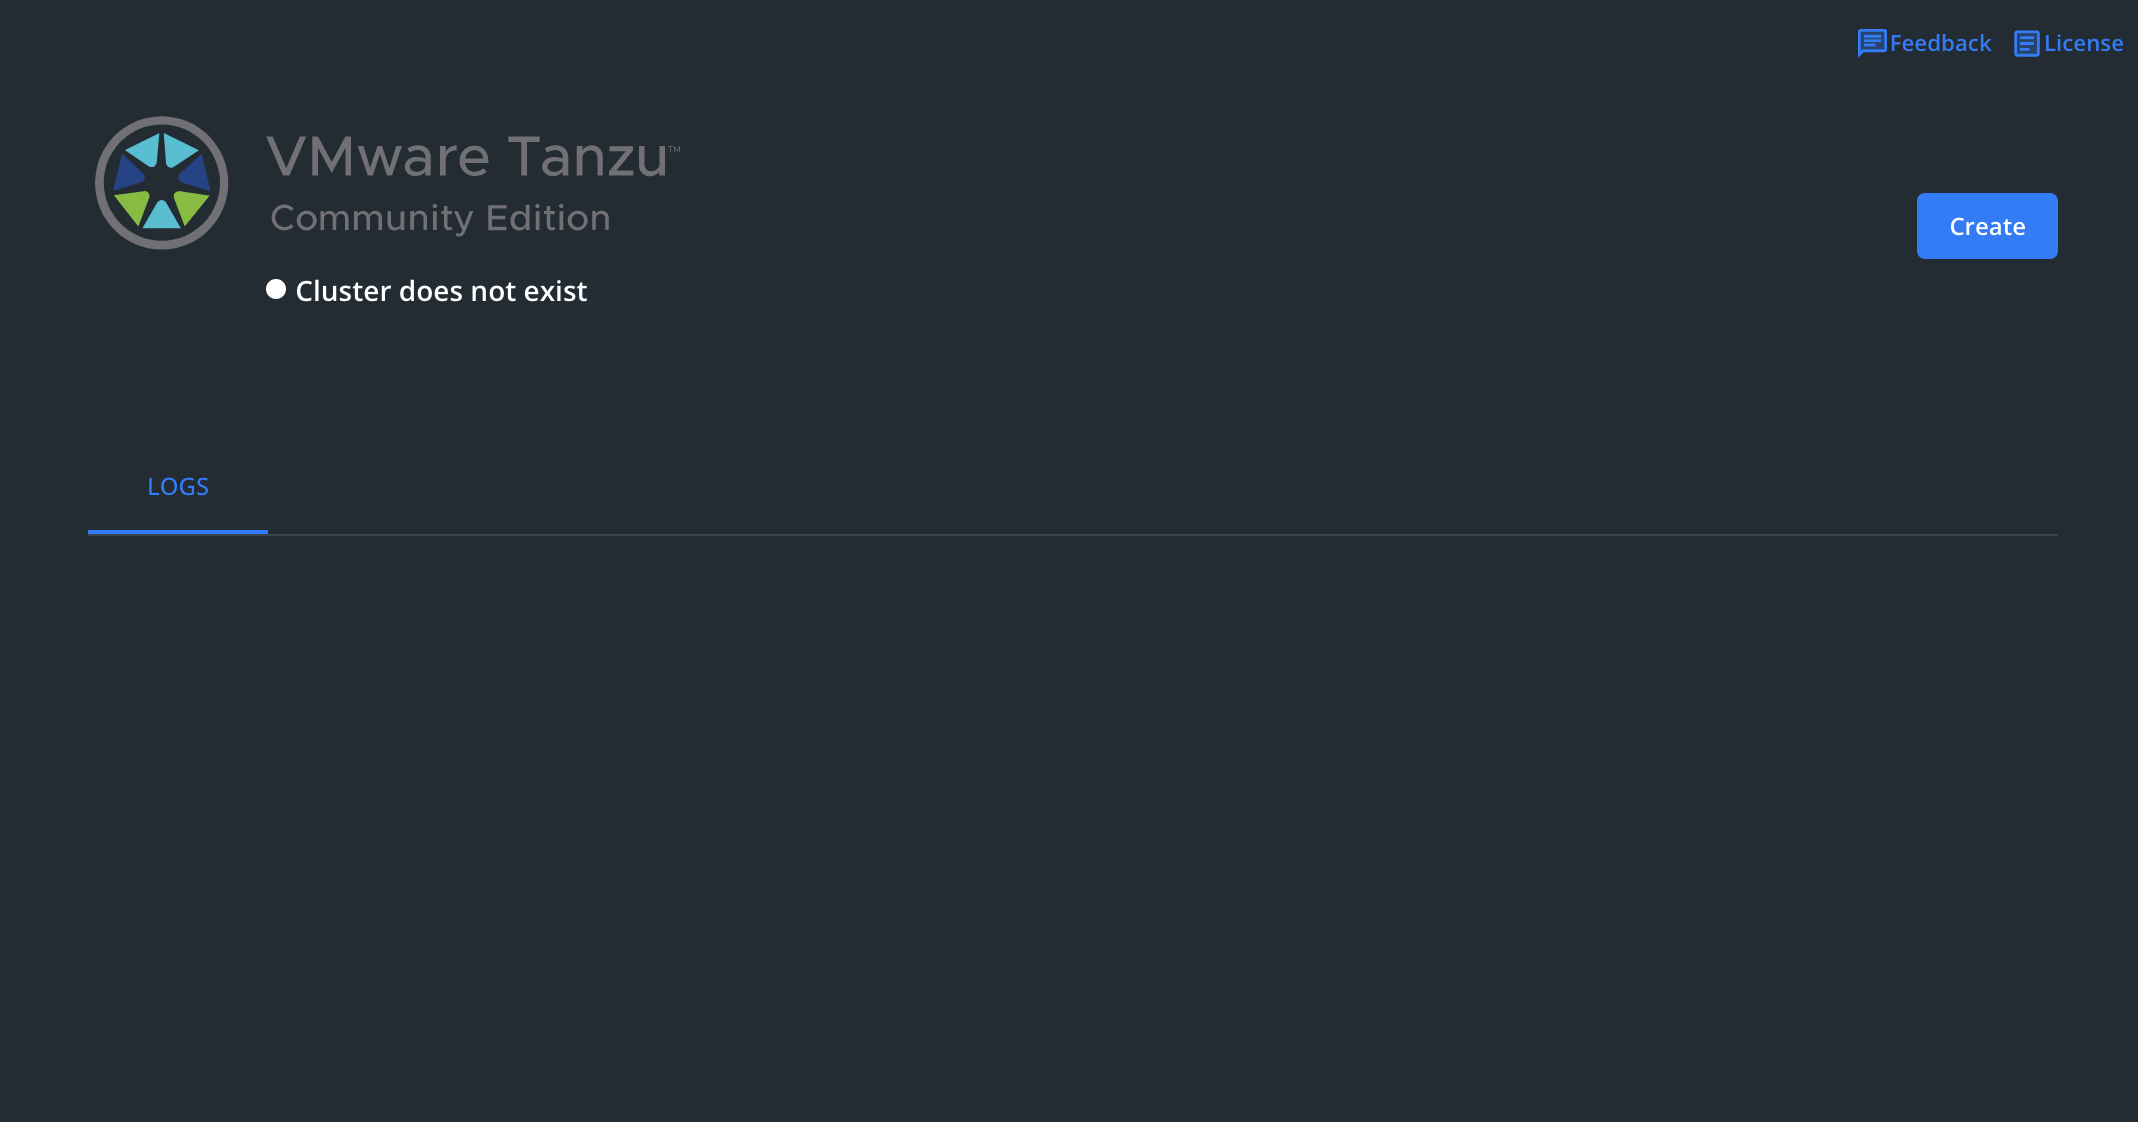Select the LOGS section header
The width and height of the screenshot is (2138, 1122).
[177, 486]
